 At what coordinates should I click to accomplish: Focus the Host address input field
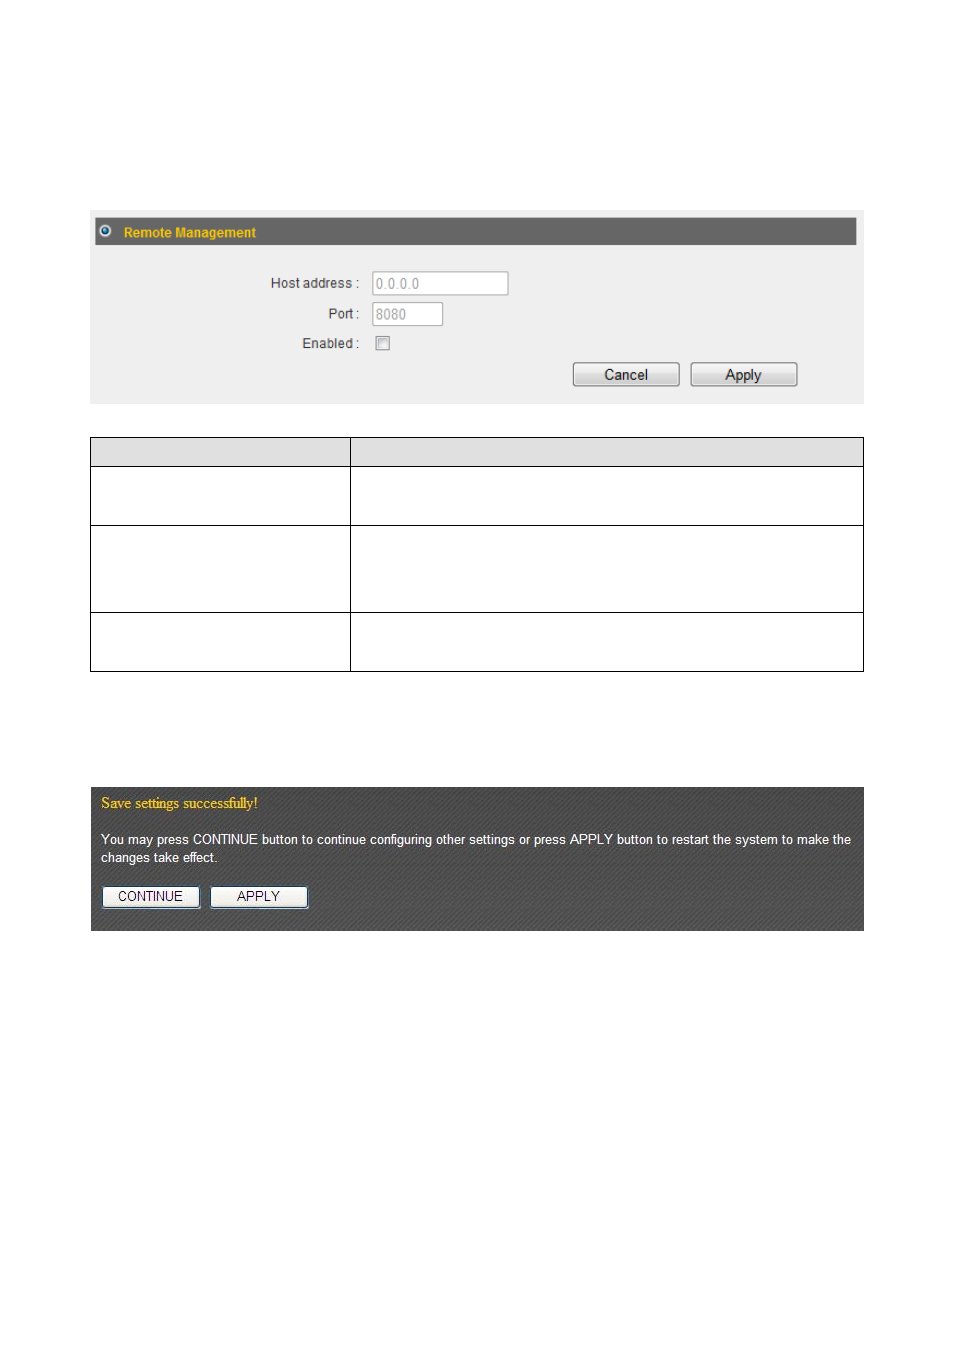click(440, 284)
